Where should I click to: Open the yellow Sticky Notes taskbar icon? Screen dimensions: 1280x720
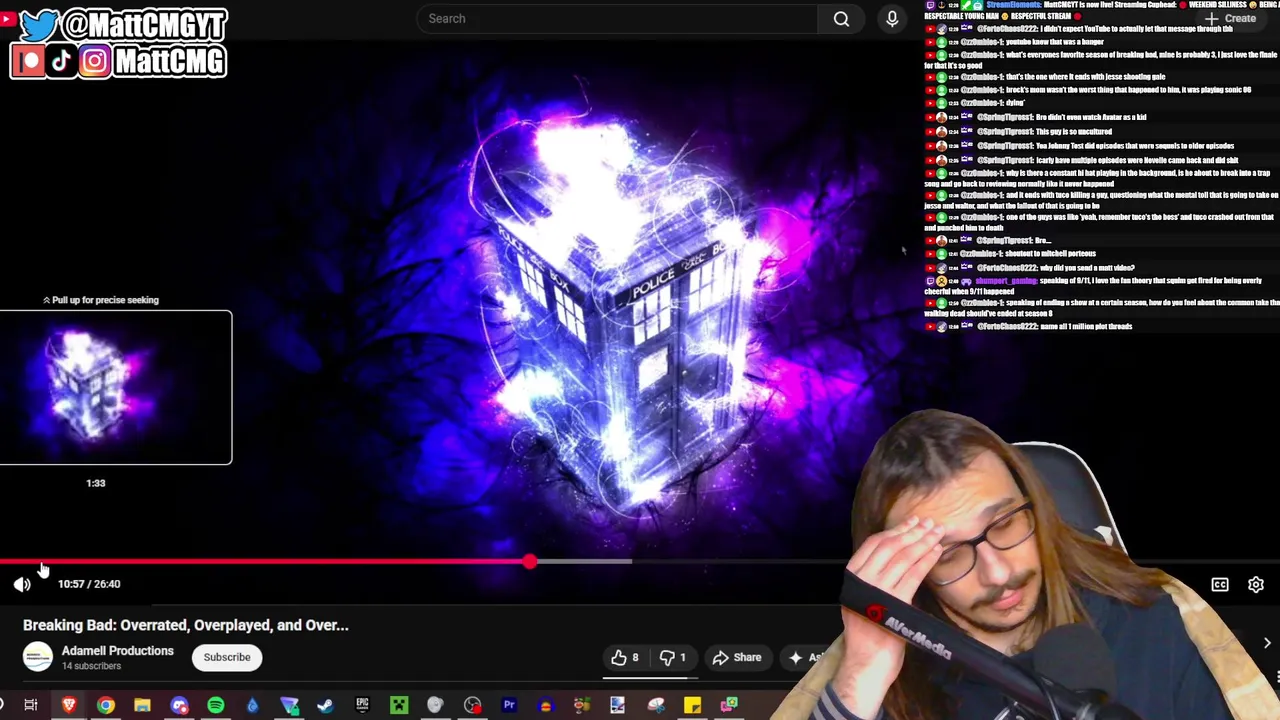pyautogui.click(x=692, y=706)
